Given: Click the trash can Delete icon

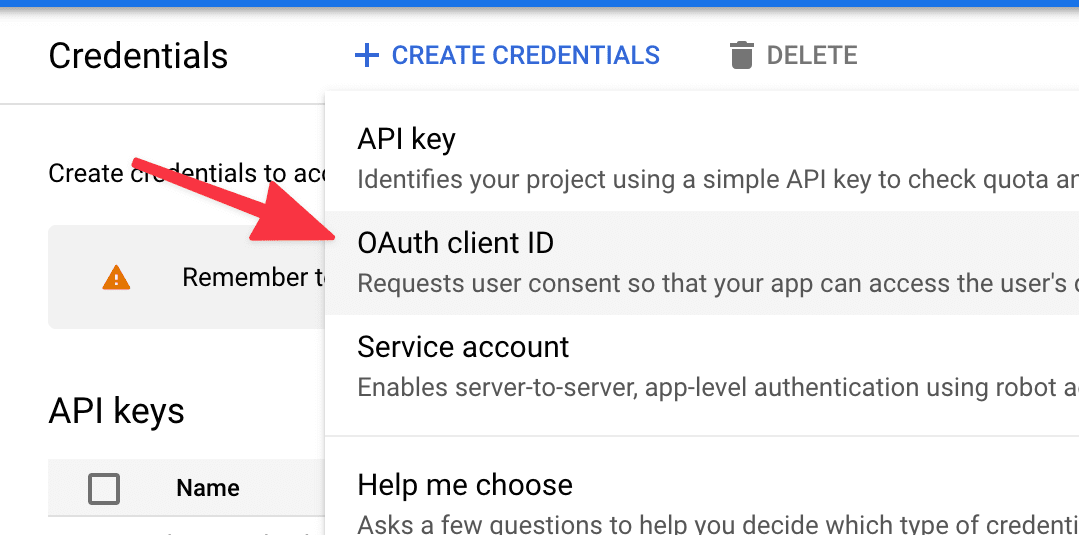Looking at the screenshot, I should point(741,55).
